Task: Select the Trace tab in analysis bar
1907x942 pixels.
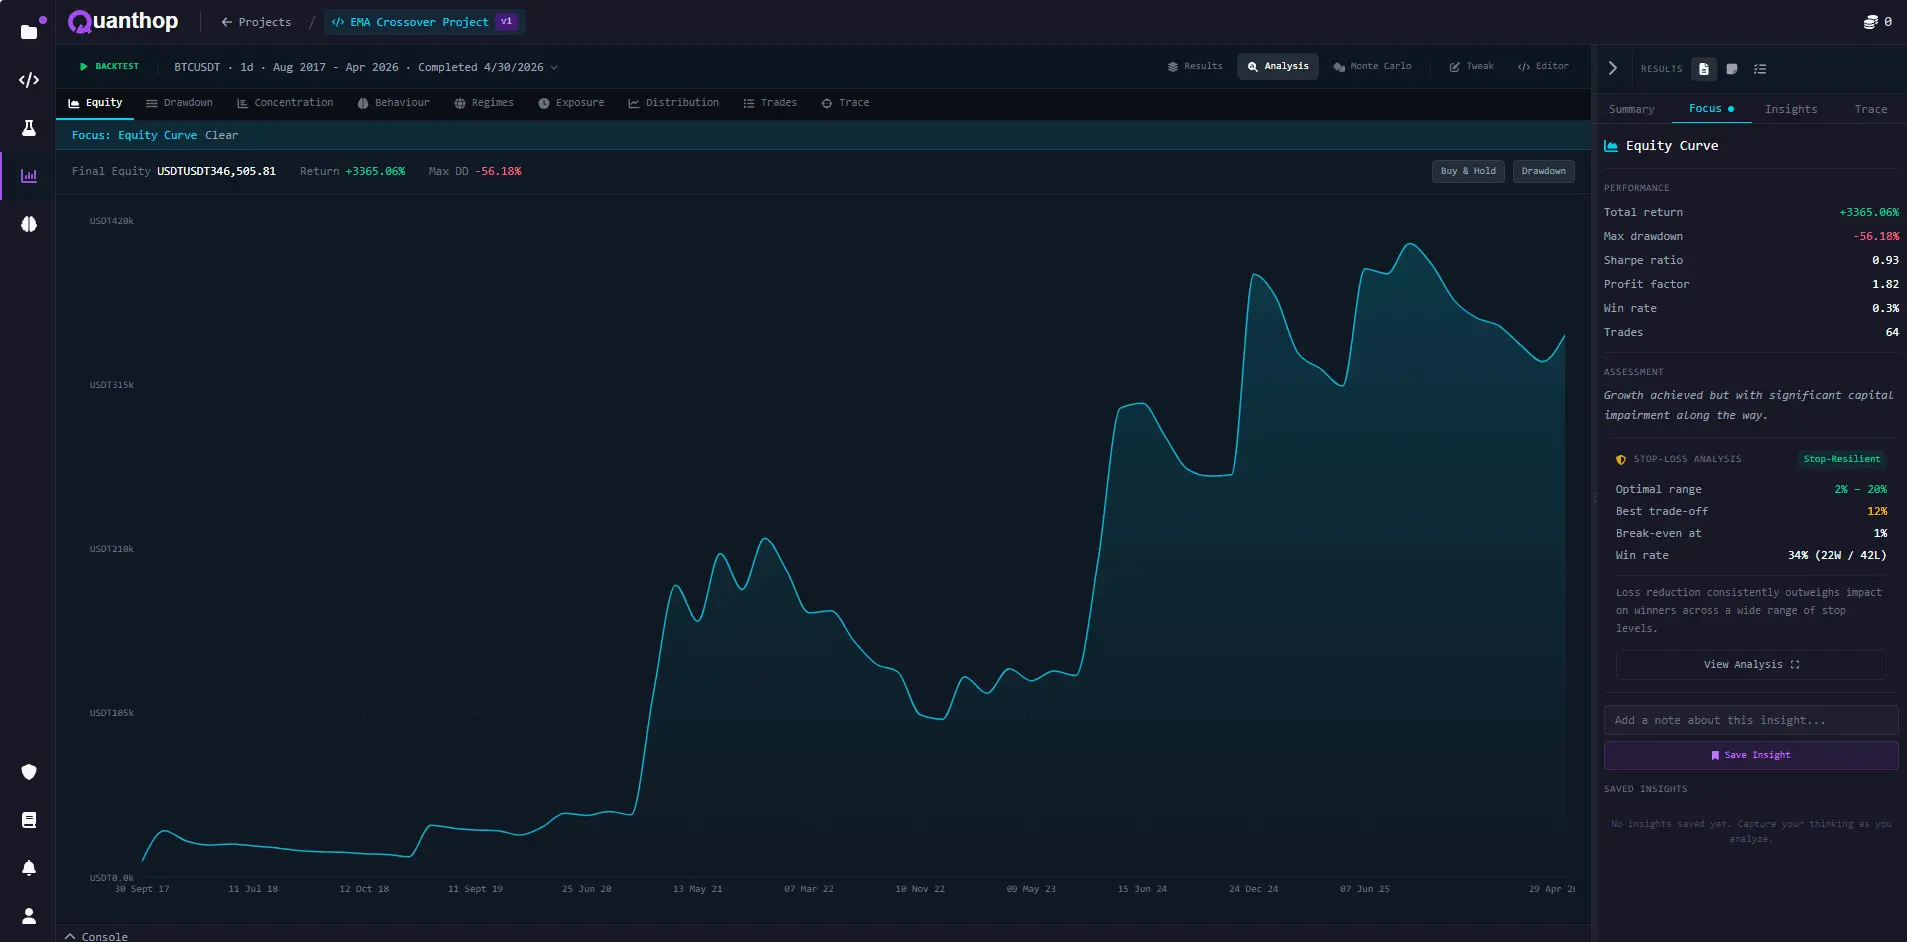Action: 845,103
